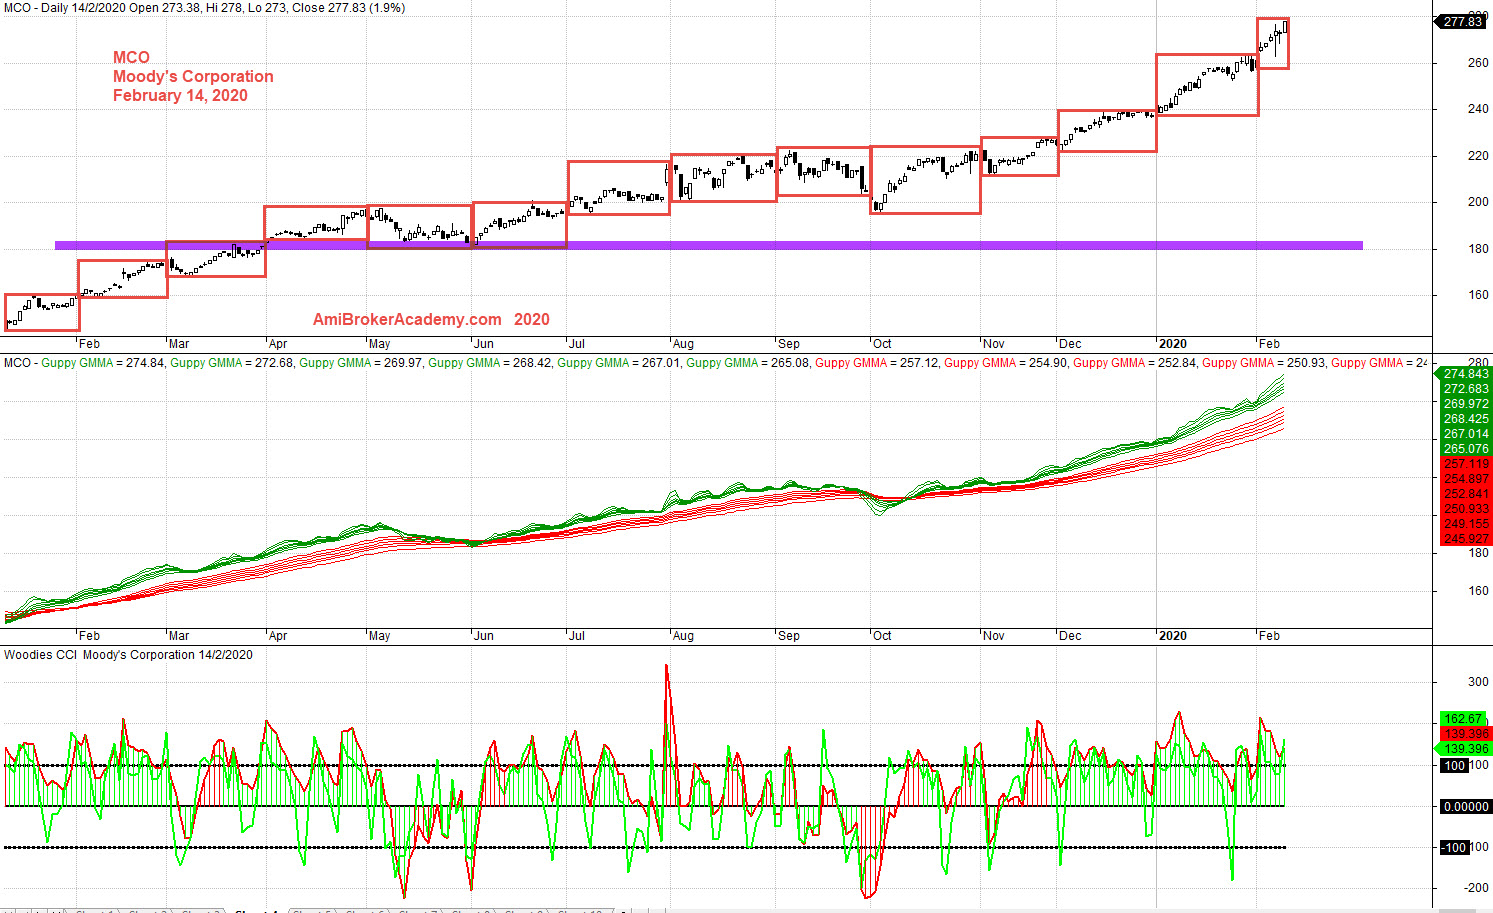1493x913 pixels.
Task: Click the 'Guppy GMMA = 268.42' legend value
Action: pyautogui.click(x=490, y=363)
